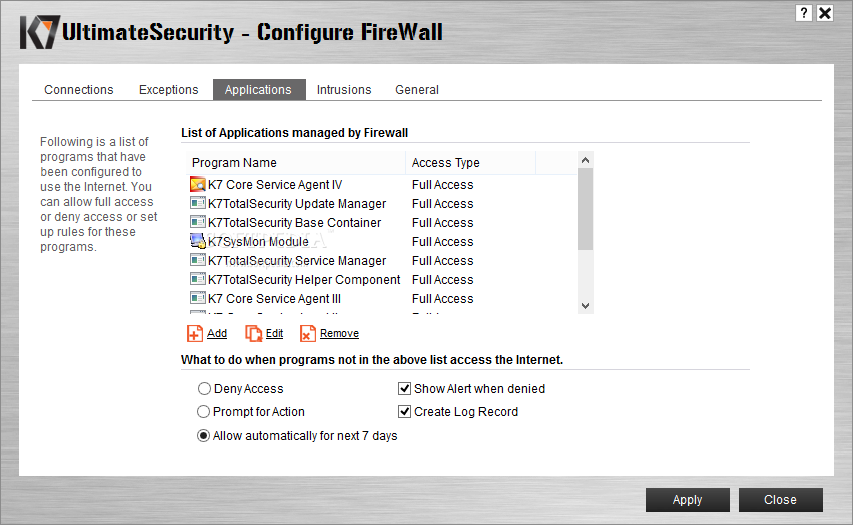Select the K7 Core Service Agent IV icon
Screen dimensions: 853x525
coord(197,184)
